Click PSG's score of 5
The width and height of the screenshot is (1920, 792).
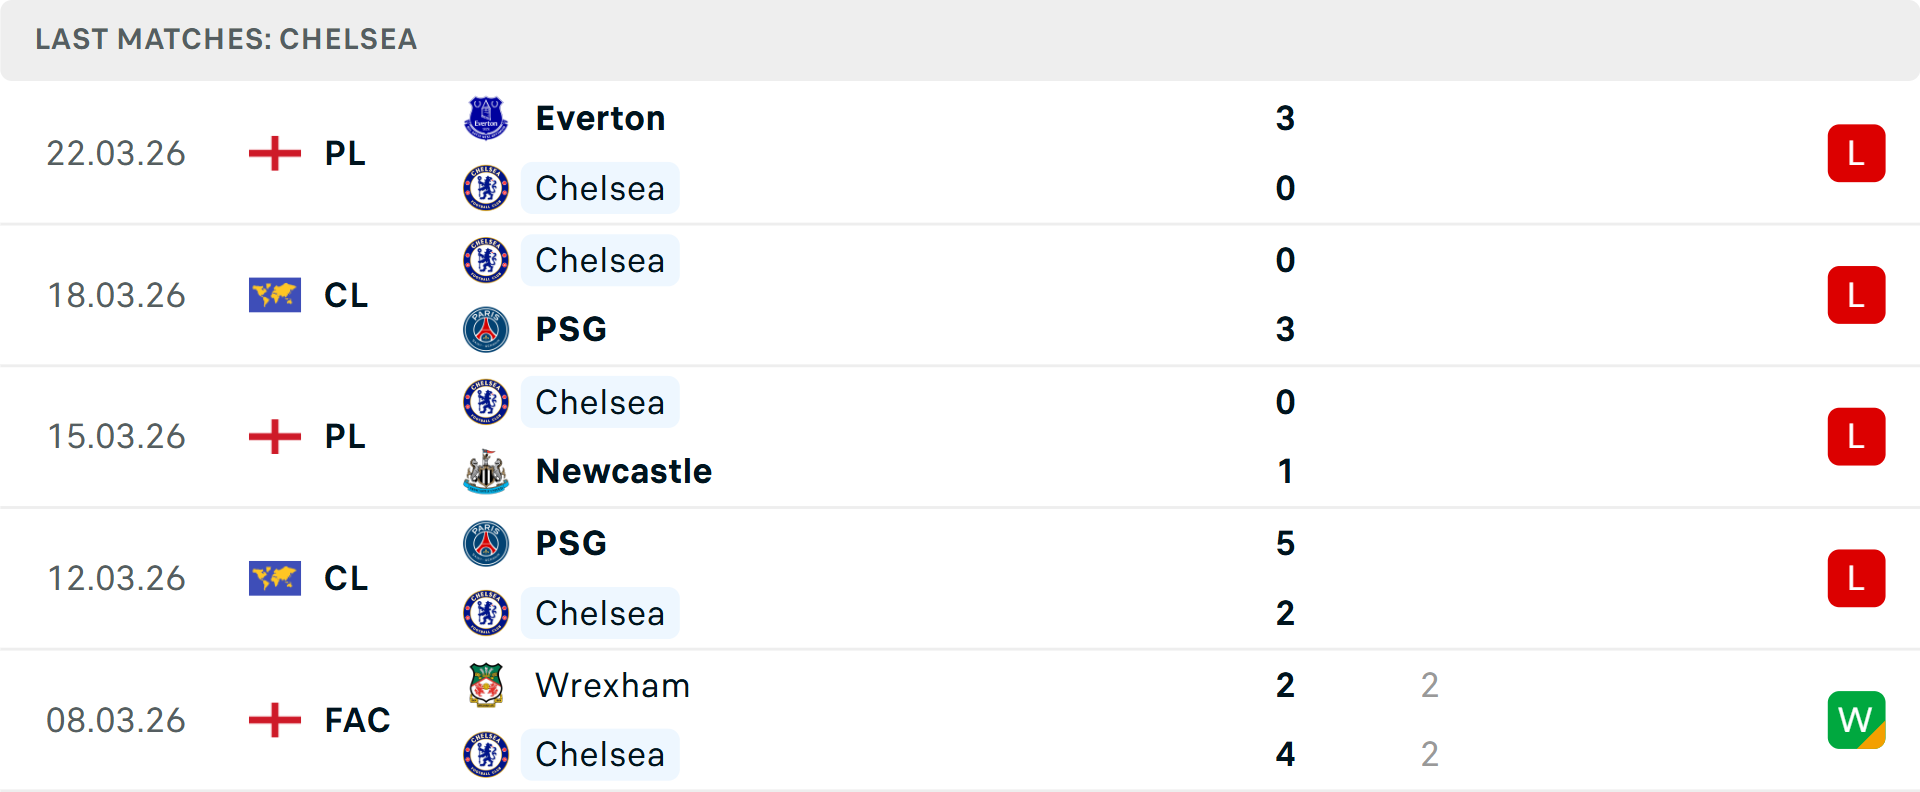(x=1285, y=543)
